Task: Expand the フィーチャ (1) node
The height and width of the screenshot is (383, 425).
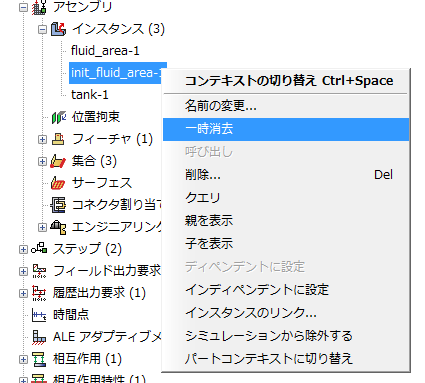Action: (x=42, y=139)
